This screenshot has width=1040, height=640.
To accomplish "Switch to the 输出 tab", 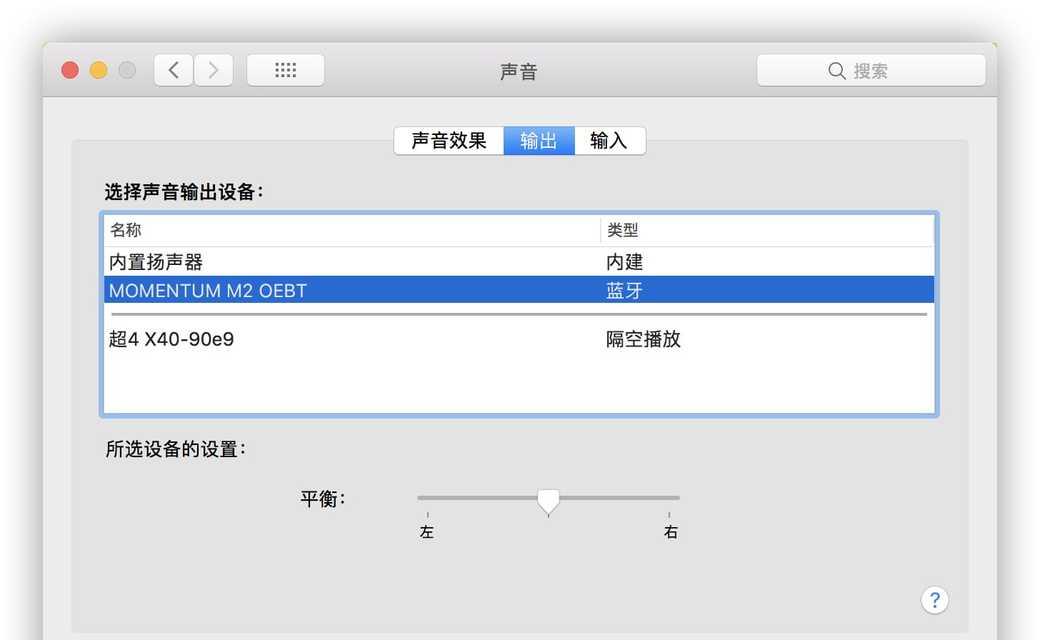I will (x=539, y=141).
